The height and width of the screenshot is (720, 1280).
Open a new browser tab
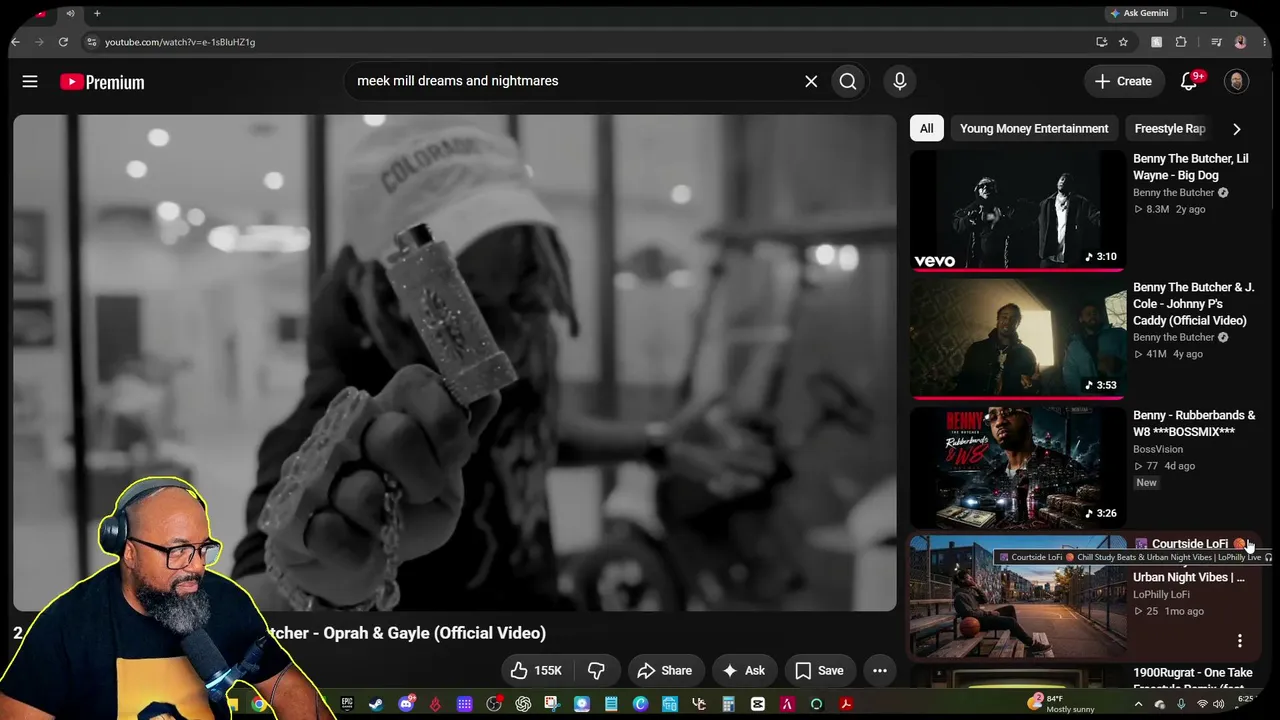coord(97,13)
